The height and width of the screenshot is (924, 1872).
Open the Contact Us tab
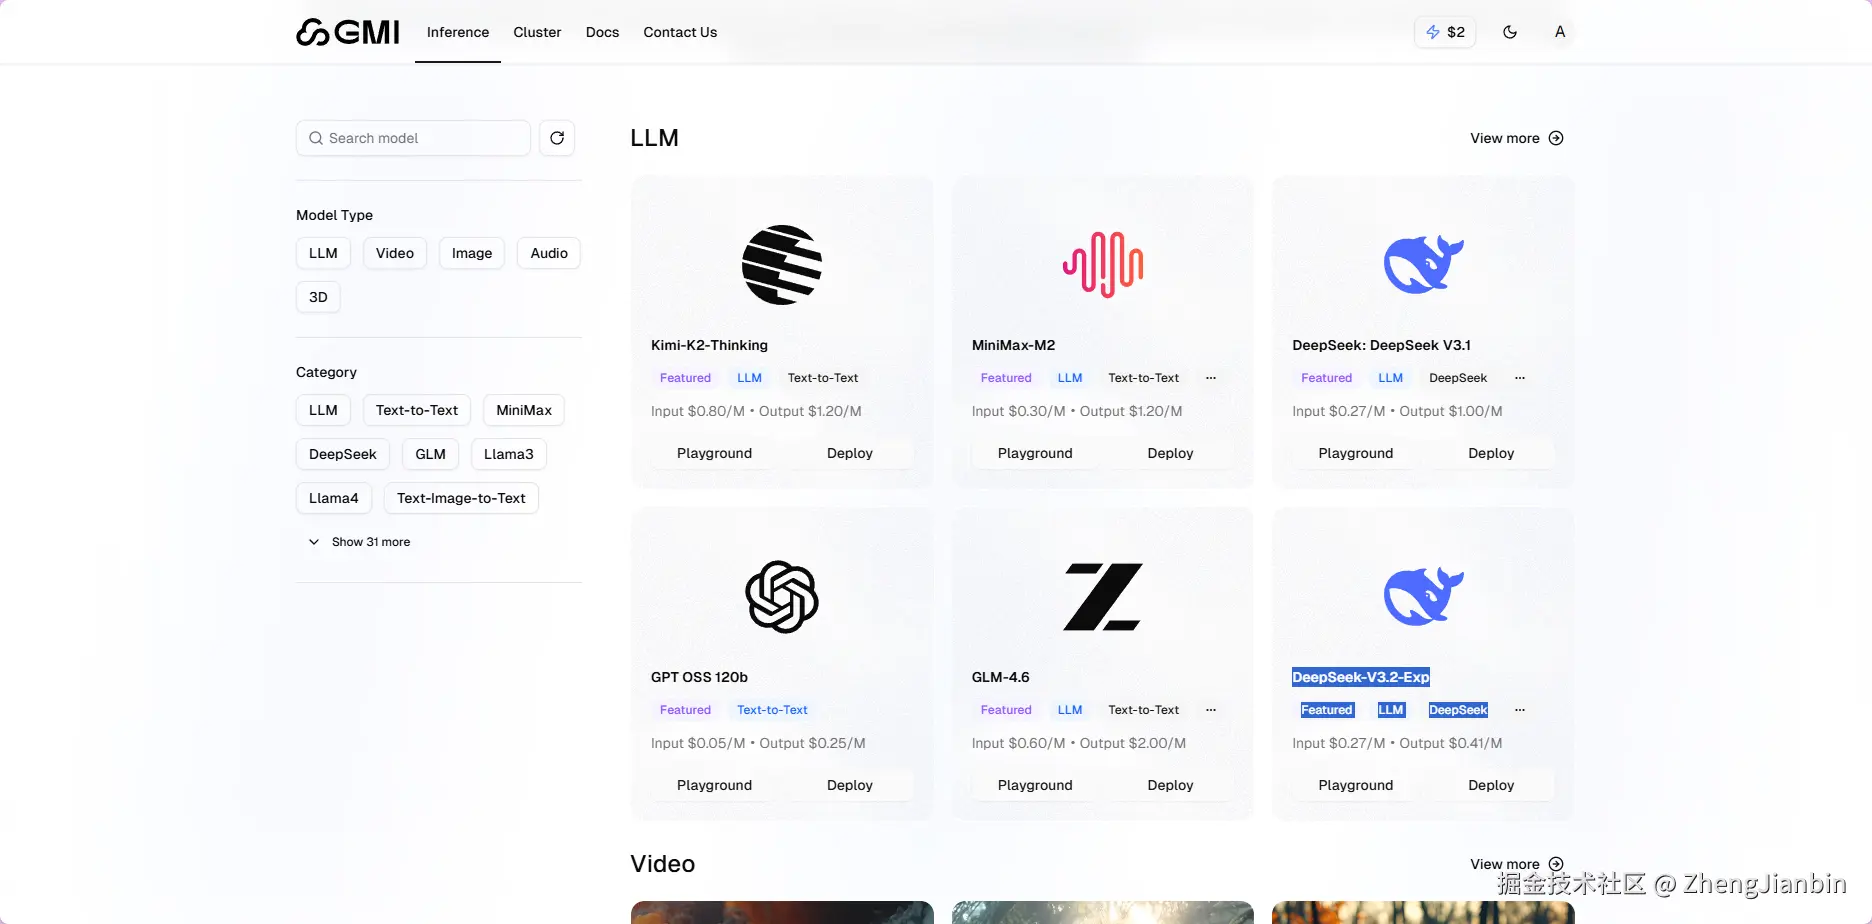point(680,32)
